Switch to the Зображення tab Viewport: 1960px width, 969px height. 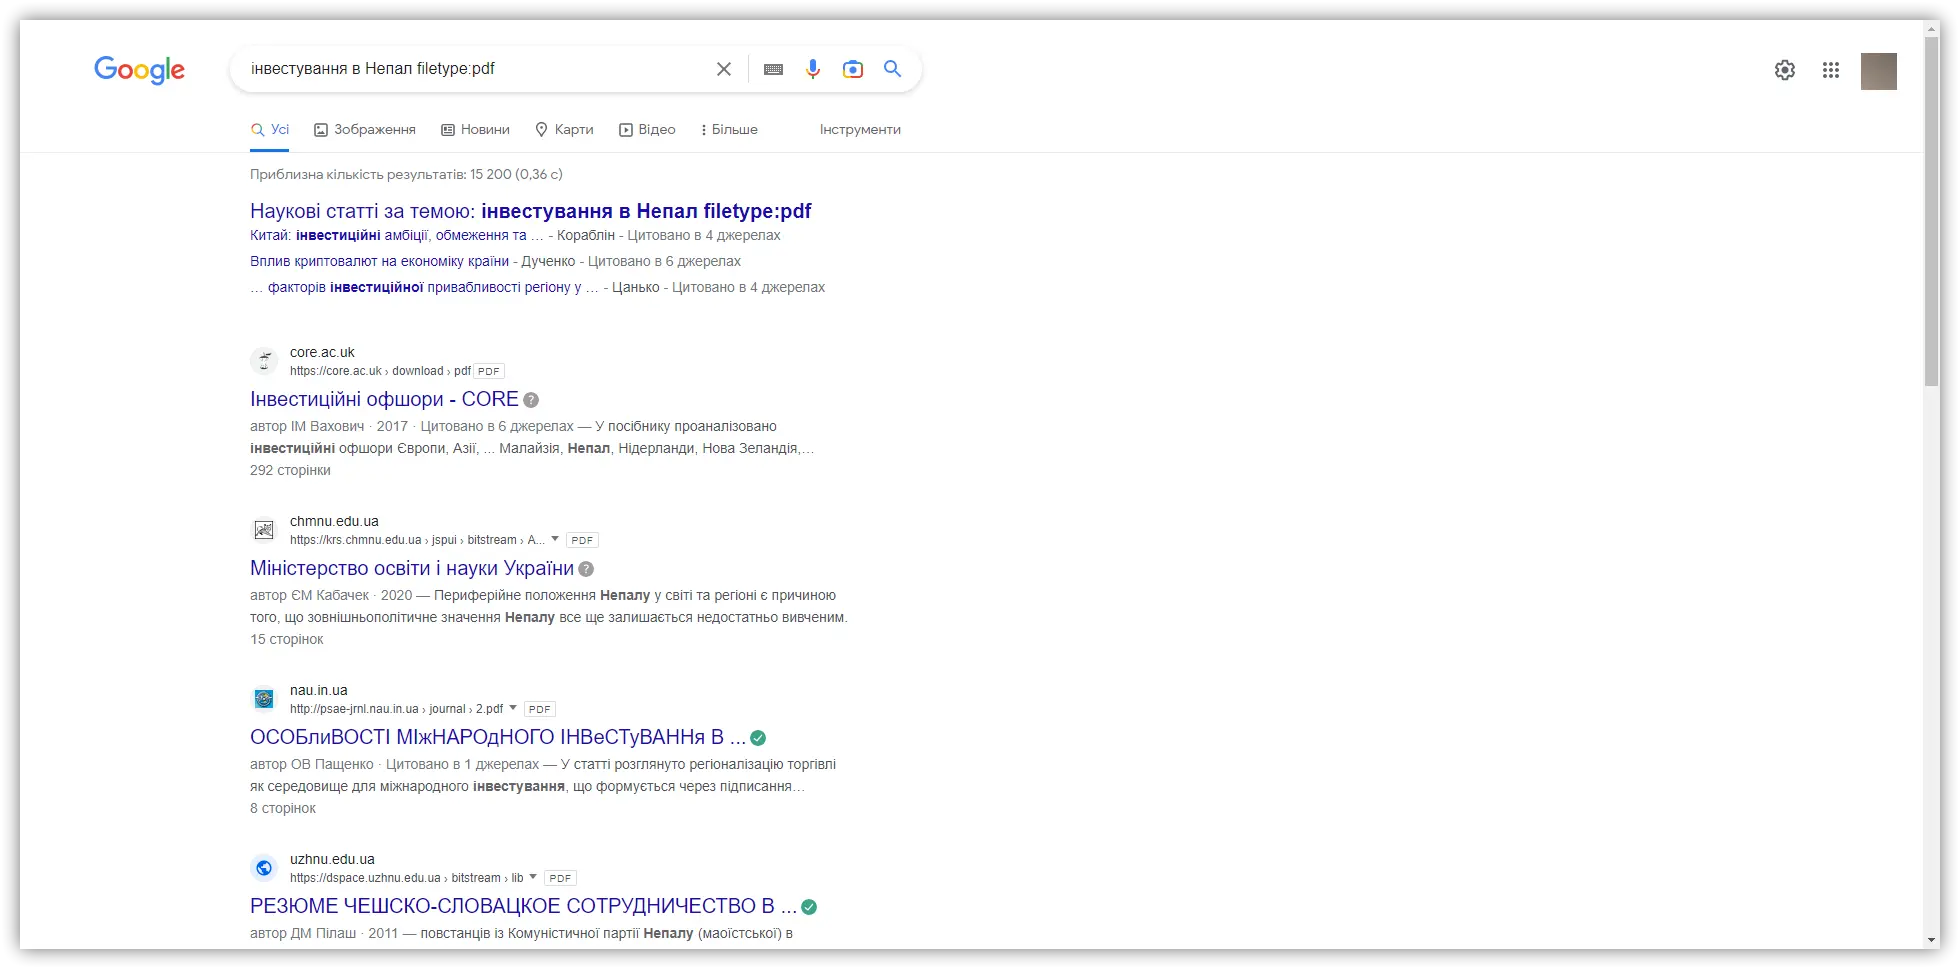pos(365,130)
